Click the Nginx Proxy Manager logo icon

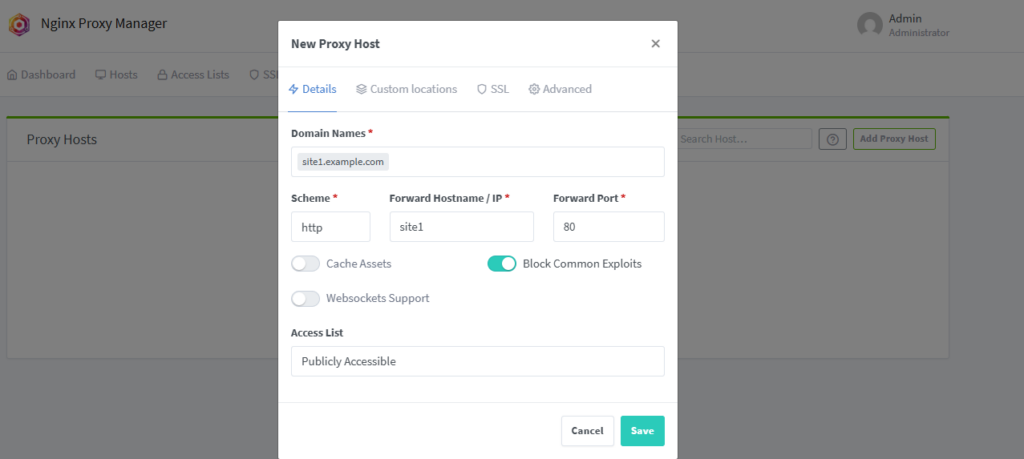[19, 25]
